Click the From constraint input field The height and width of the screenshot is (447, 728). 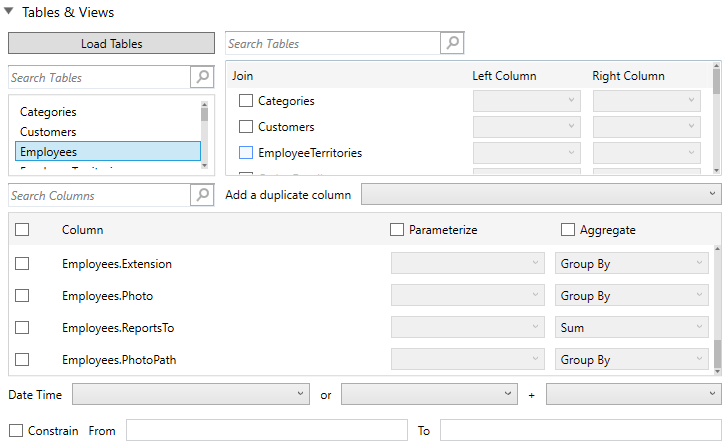click(x=266, y=431)
